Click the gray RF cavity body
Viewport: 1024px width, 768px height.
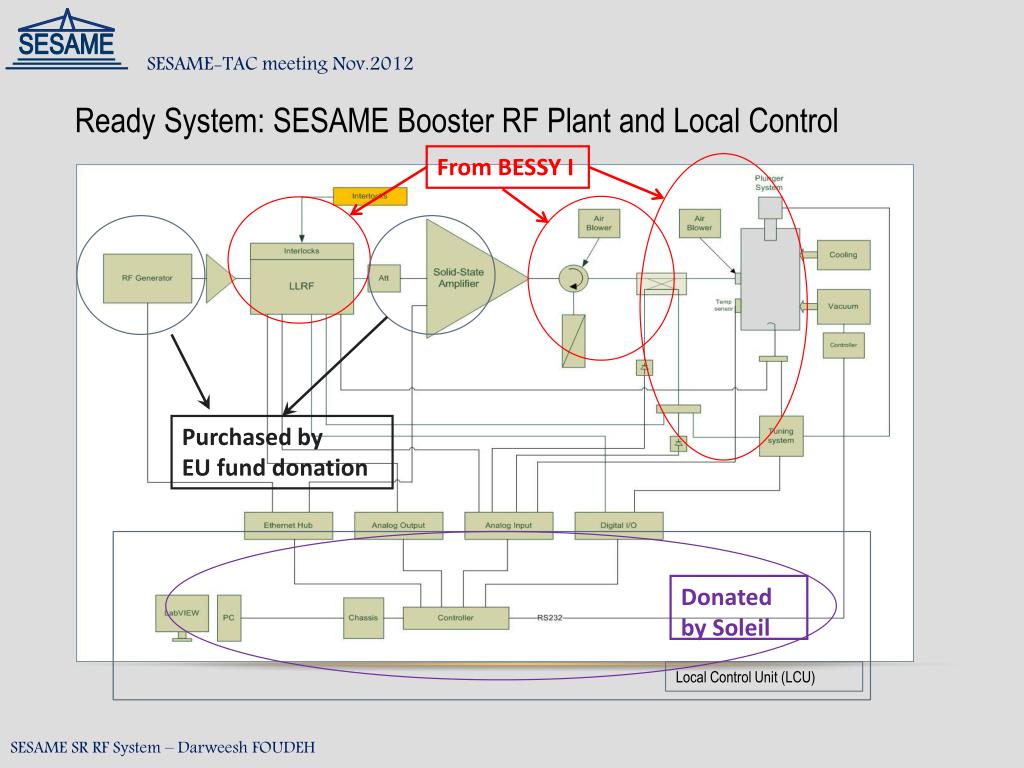(770, 279)
